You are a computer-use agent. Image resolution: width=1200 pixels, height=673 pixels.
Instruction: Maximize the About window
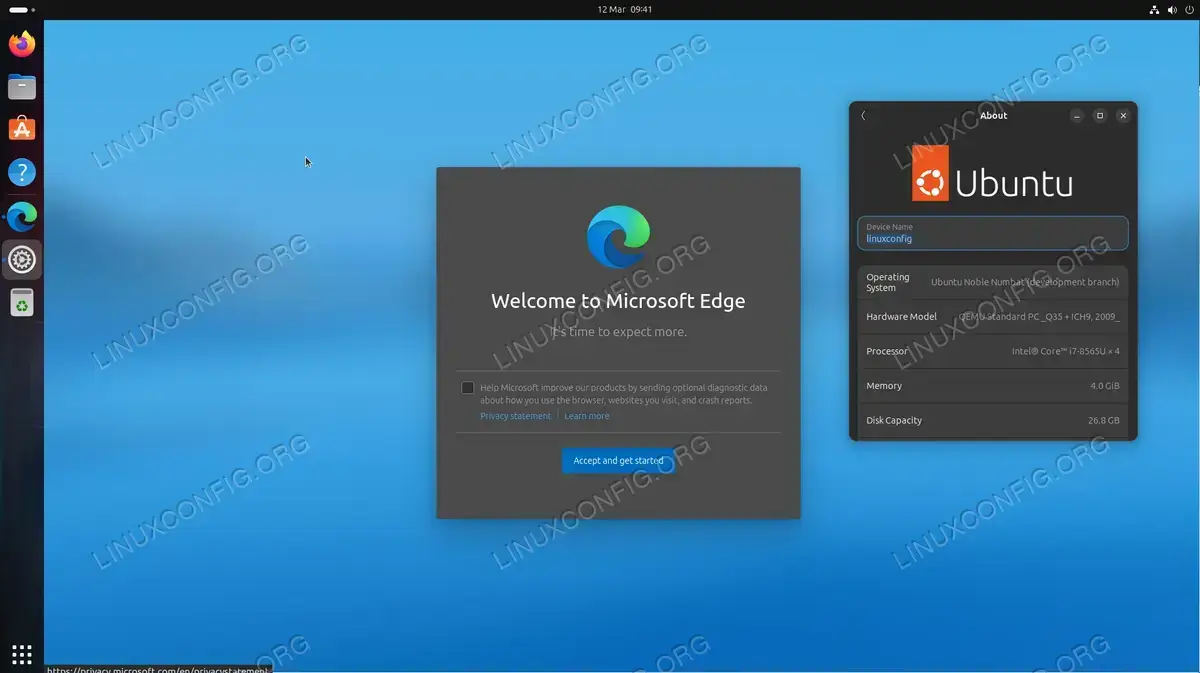click(1100, 116)
